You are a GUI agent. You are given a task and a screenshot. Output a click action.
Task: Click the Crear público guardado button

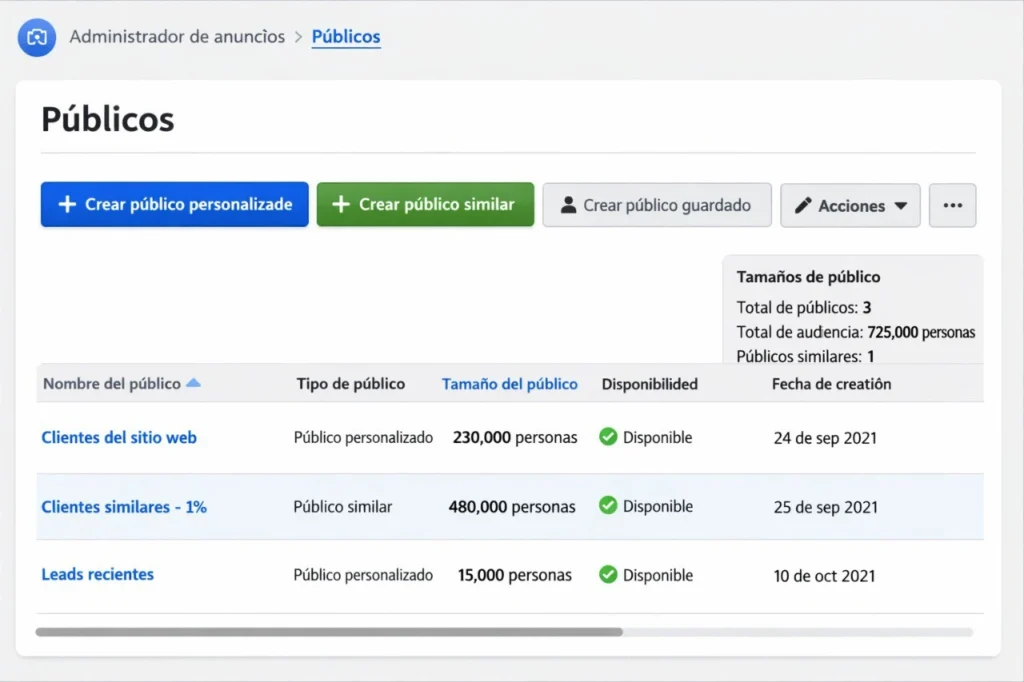(x=657, y=205)
